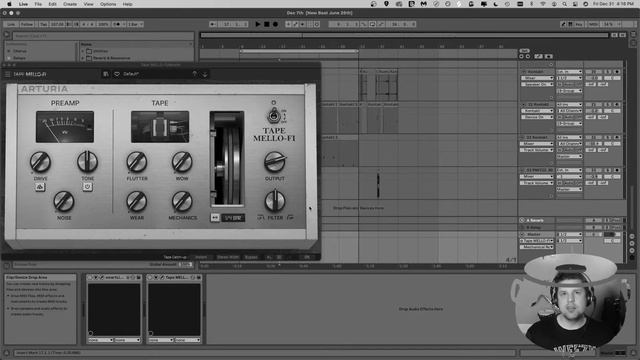Click the preamp VU meter display
The height and width of the screenshot is (360, 640).
65,127
